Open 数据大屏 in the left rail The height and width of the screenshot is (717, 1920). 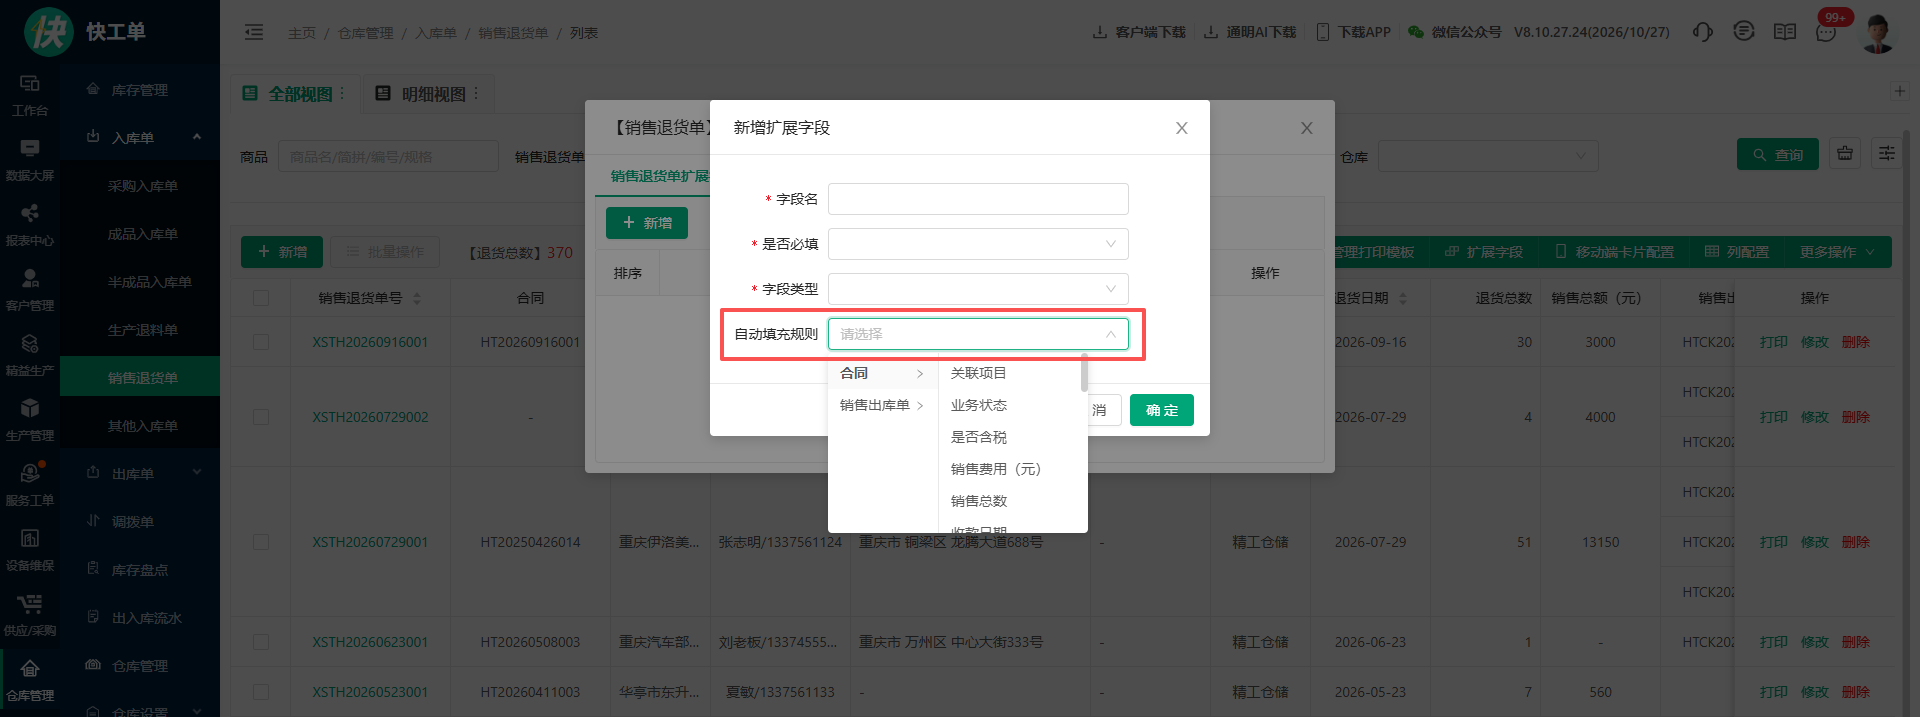pos(30,161)
